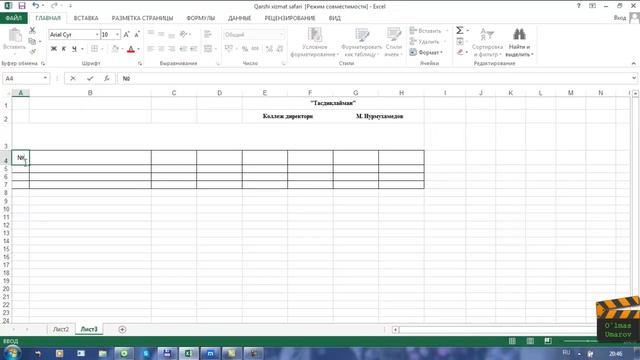
Task: Click into the formula bar
Action: tap(375, 78)
